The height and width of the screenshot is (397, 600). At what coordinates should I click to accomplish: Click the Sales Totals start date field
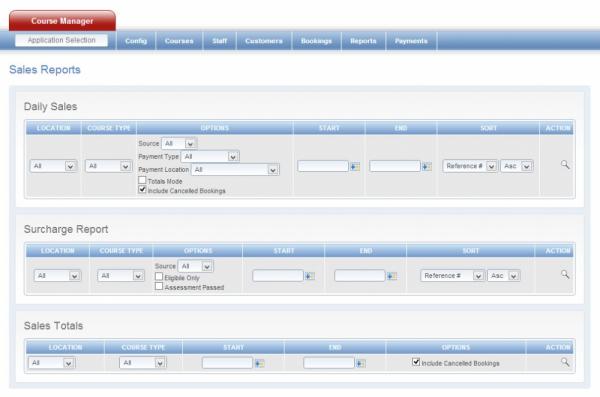pyautogui.click(x=227, y=363)
